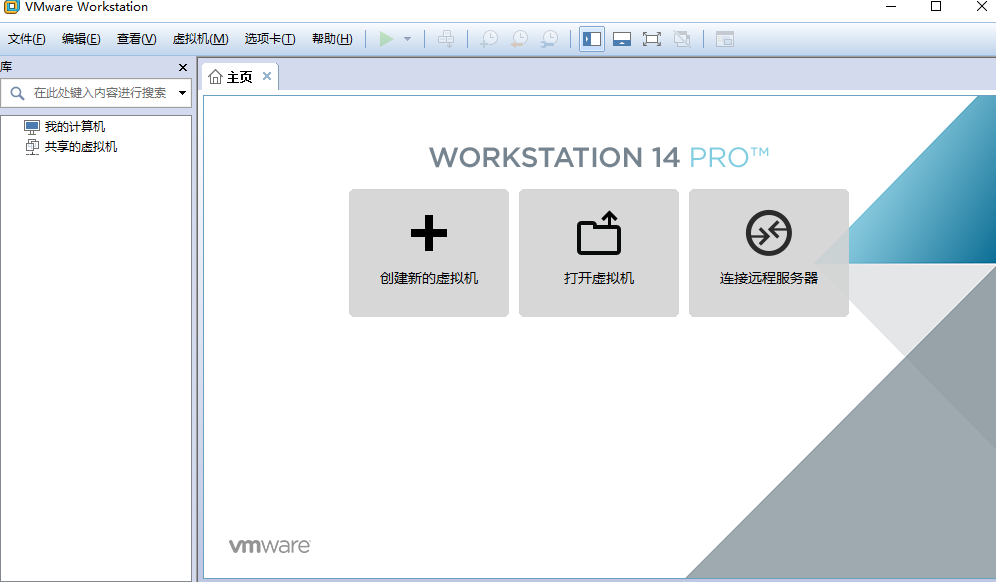Click the Unity mode icon
The image size is (996, 582).
(x=682, y=39)
